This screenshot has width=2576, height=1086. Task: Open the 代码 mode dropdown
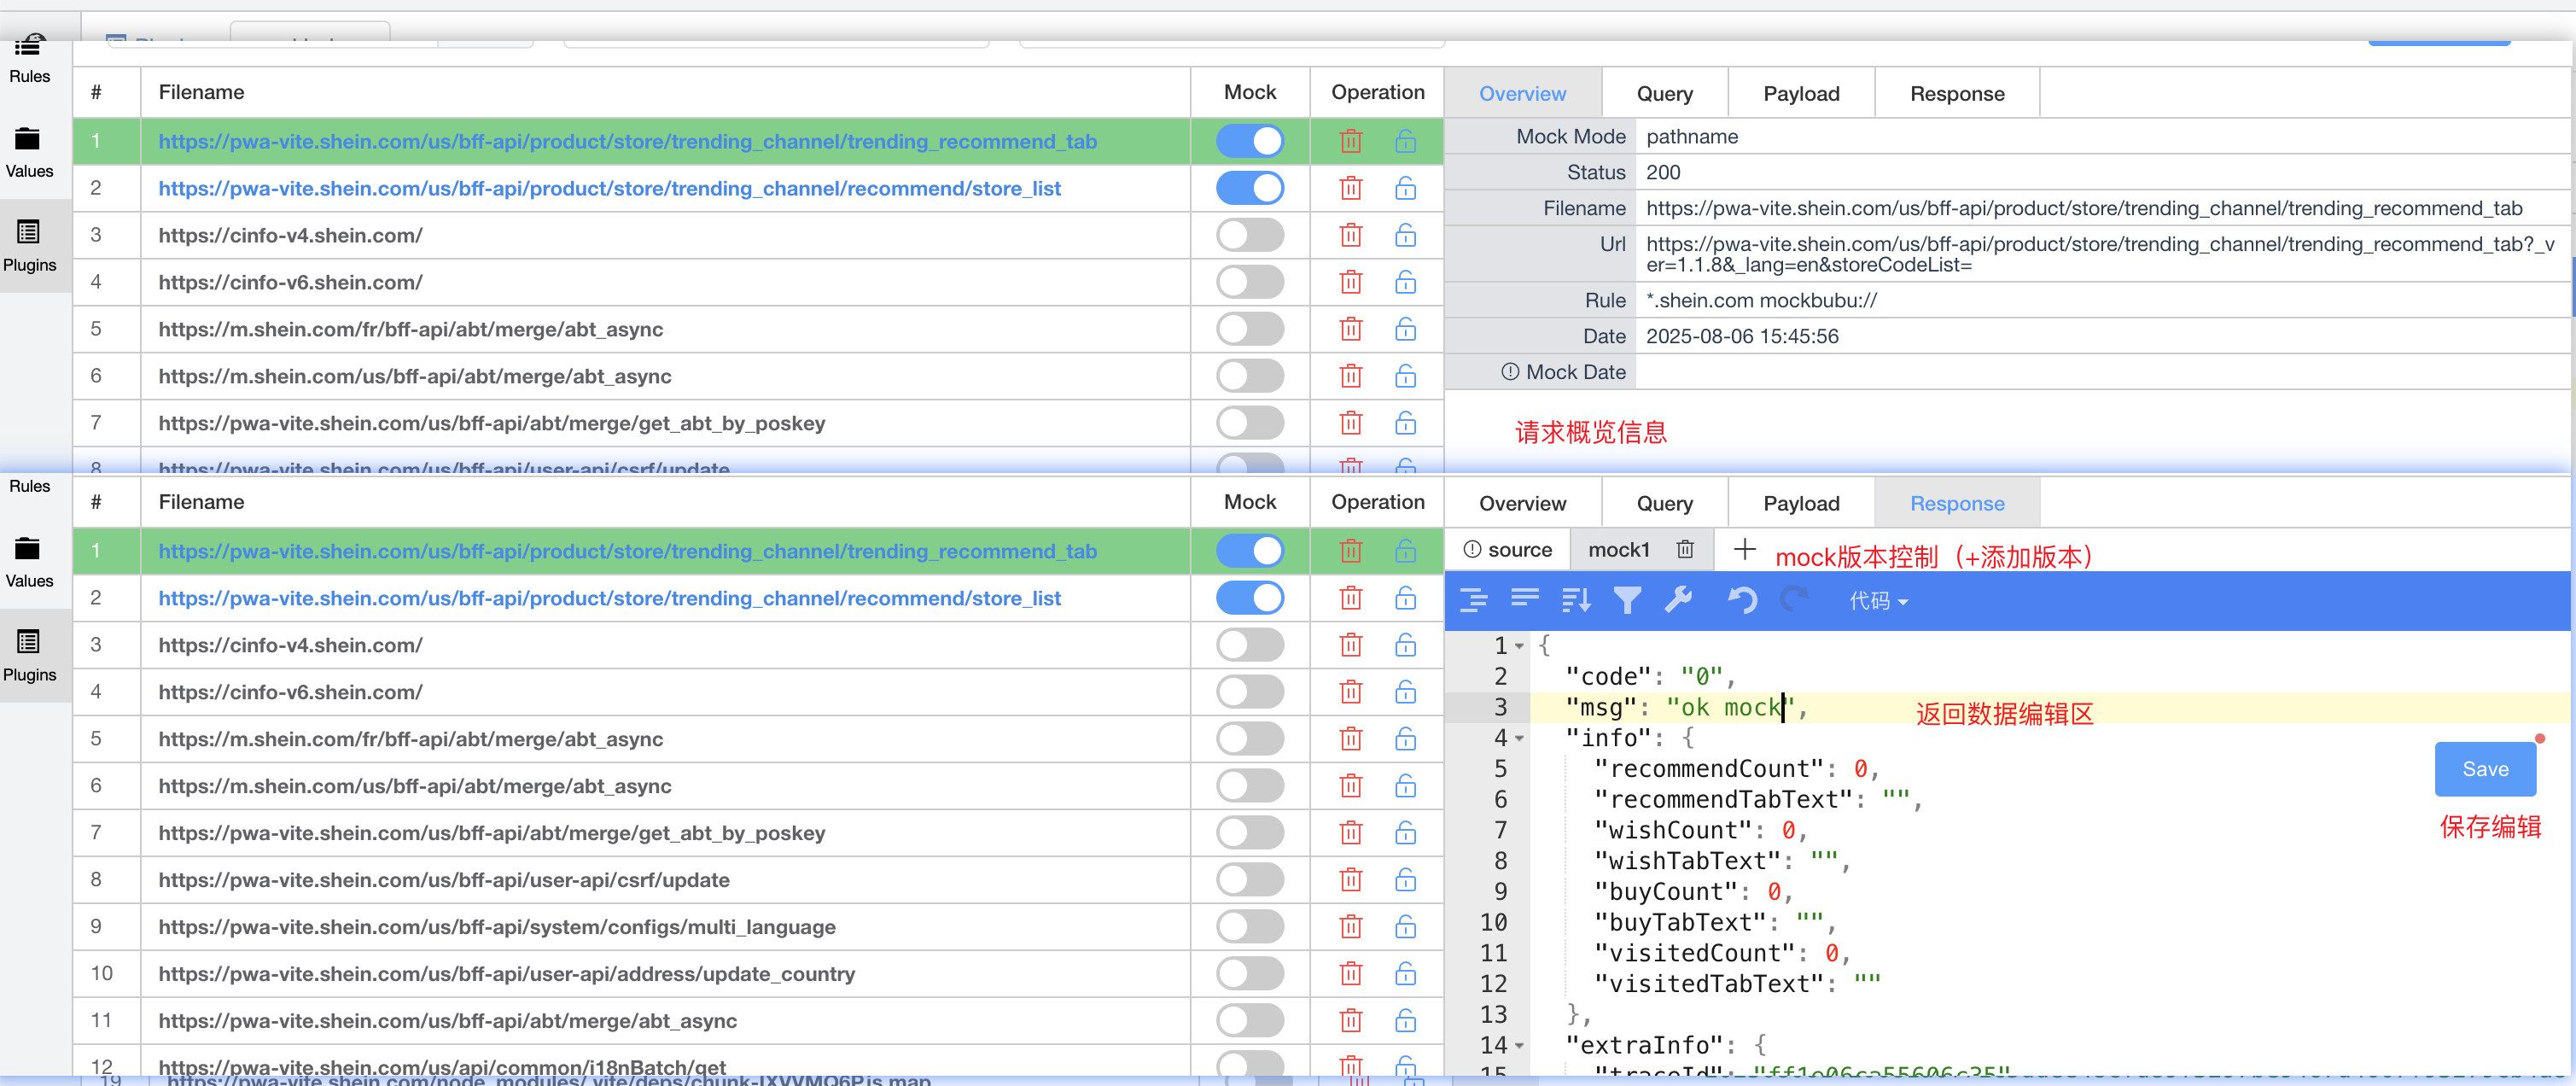[1877, 601]
